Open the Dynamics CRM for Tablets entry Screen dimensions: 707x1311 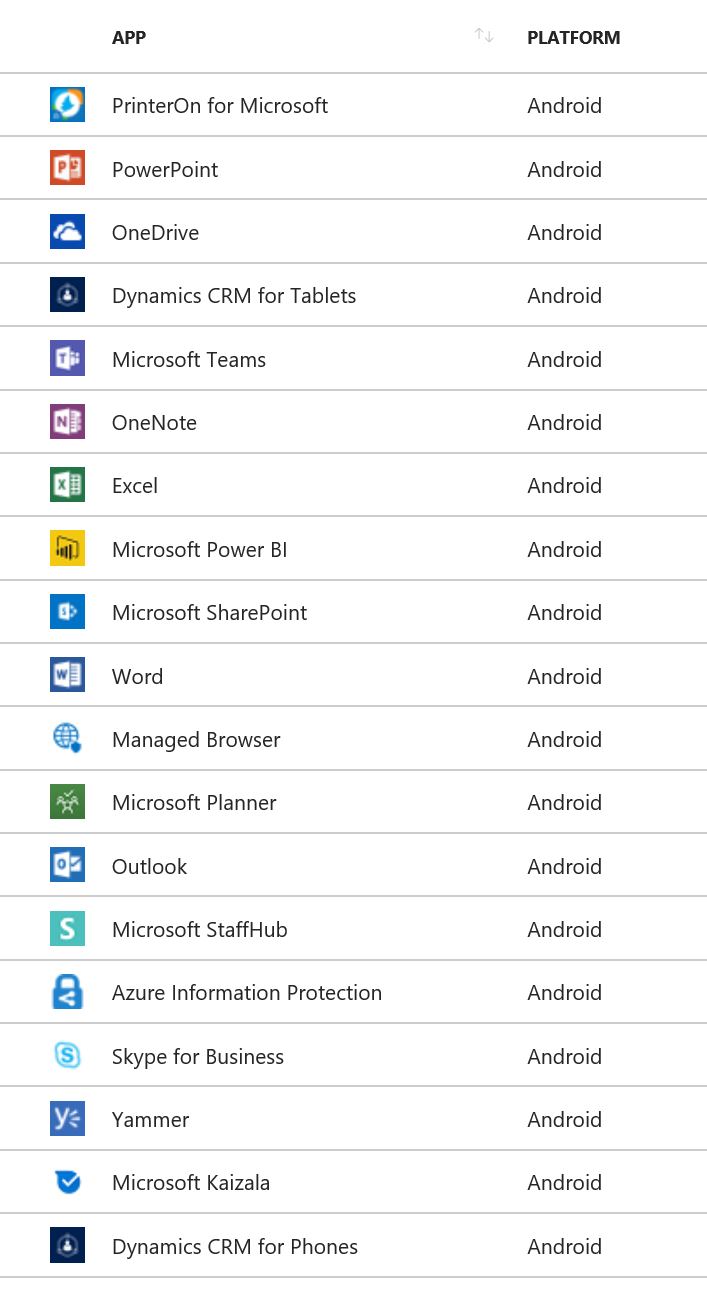[x=233, y=295]
